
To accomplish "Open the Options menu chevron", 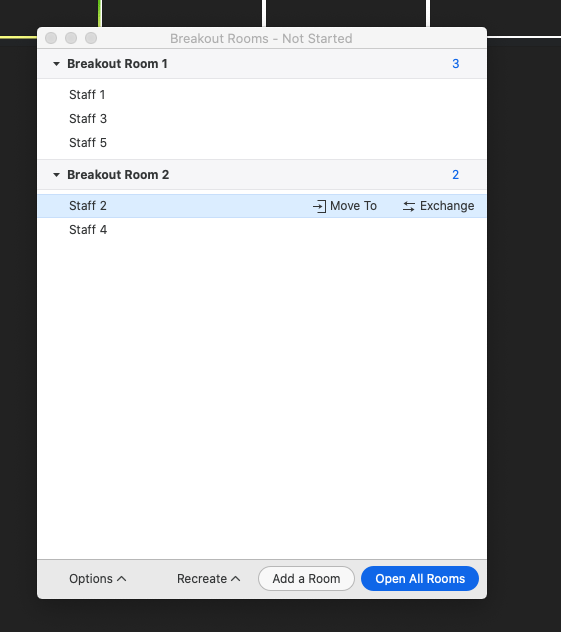I will click(x=121, y=579).
